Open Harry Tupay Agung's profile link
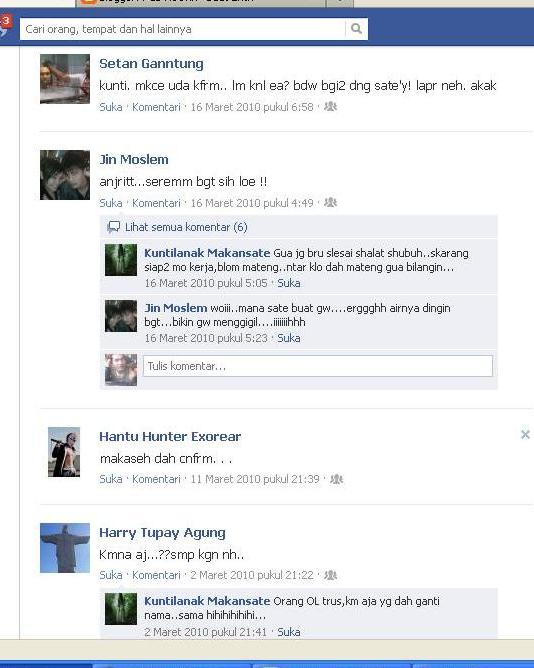Screen dimensions: 534x668 (162, 533)
